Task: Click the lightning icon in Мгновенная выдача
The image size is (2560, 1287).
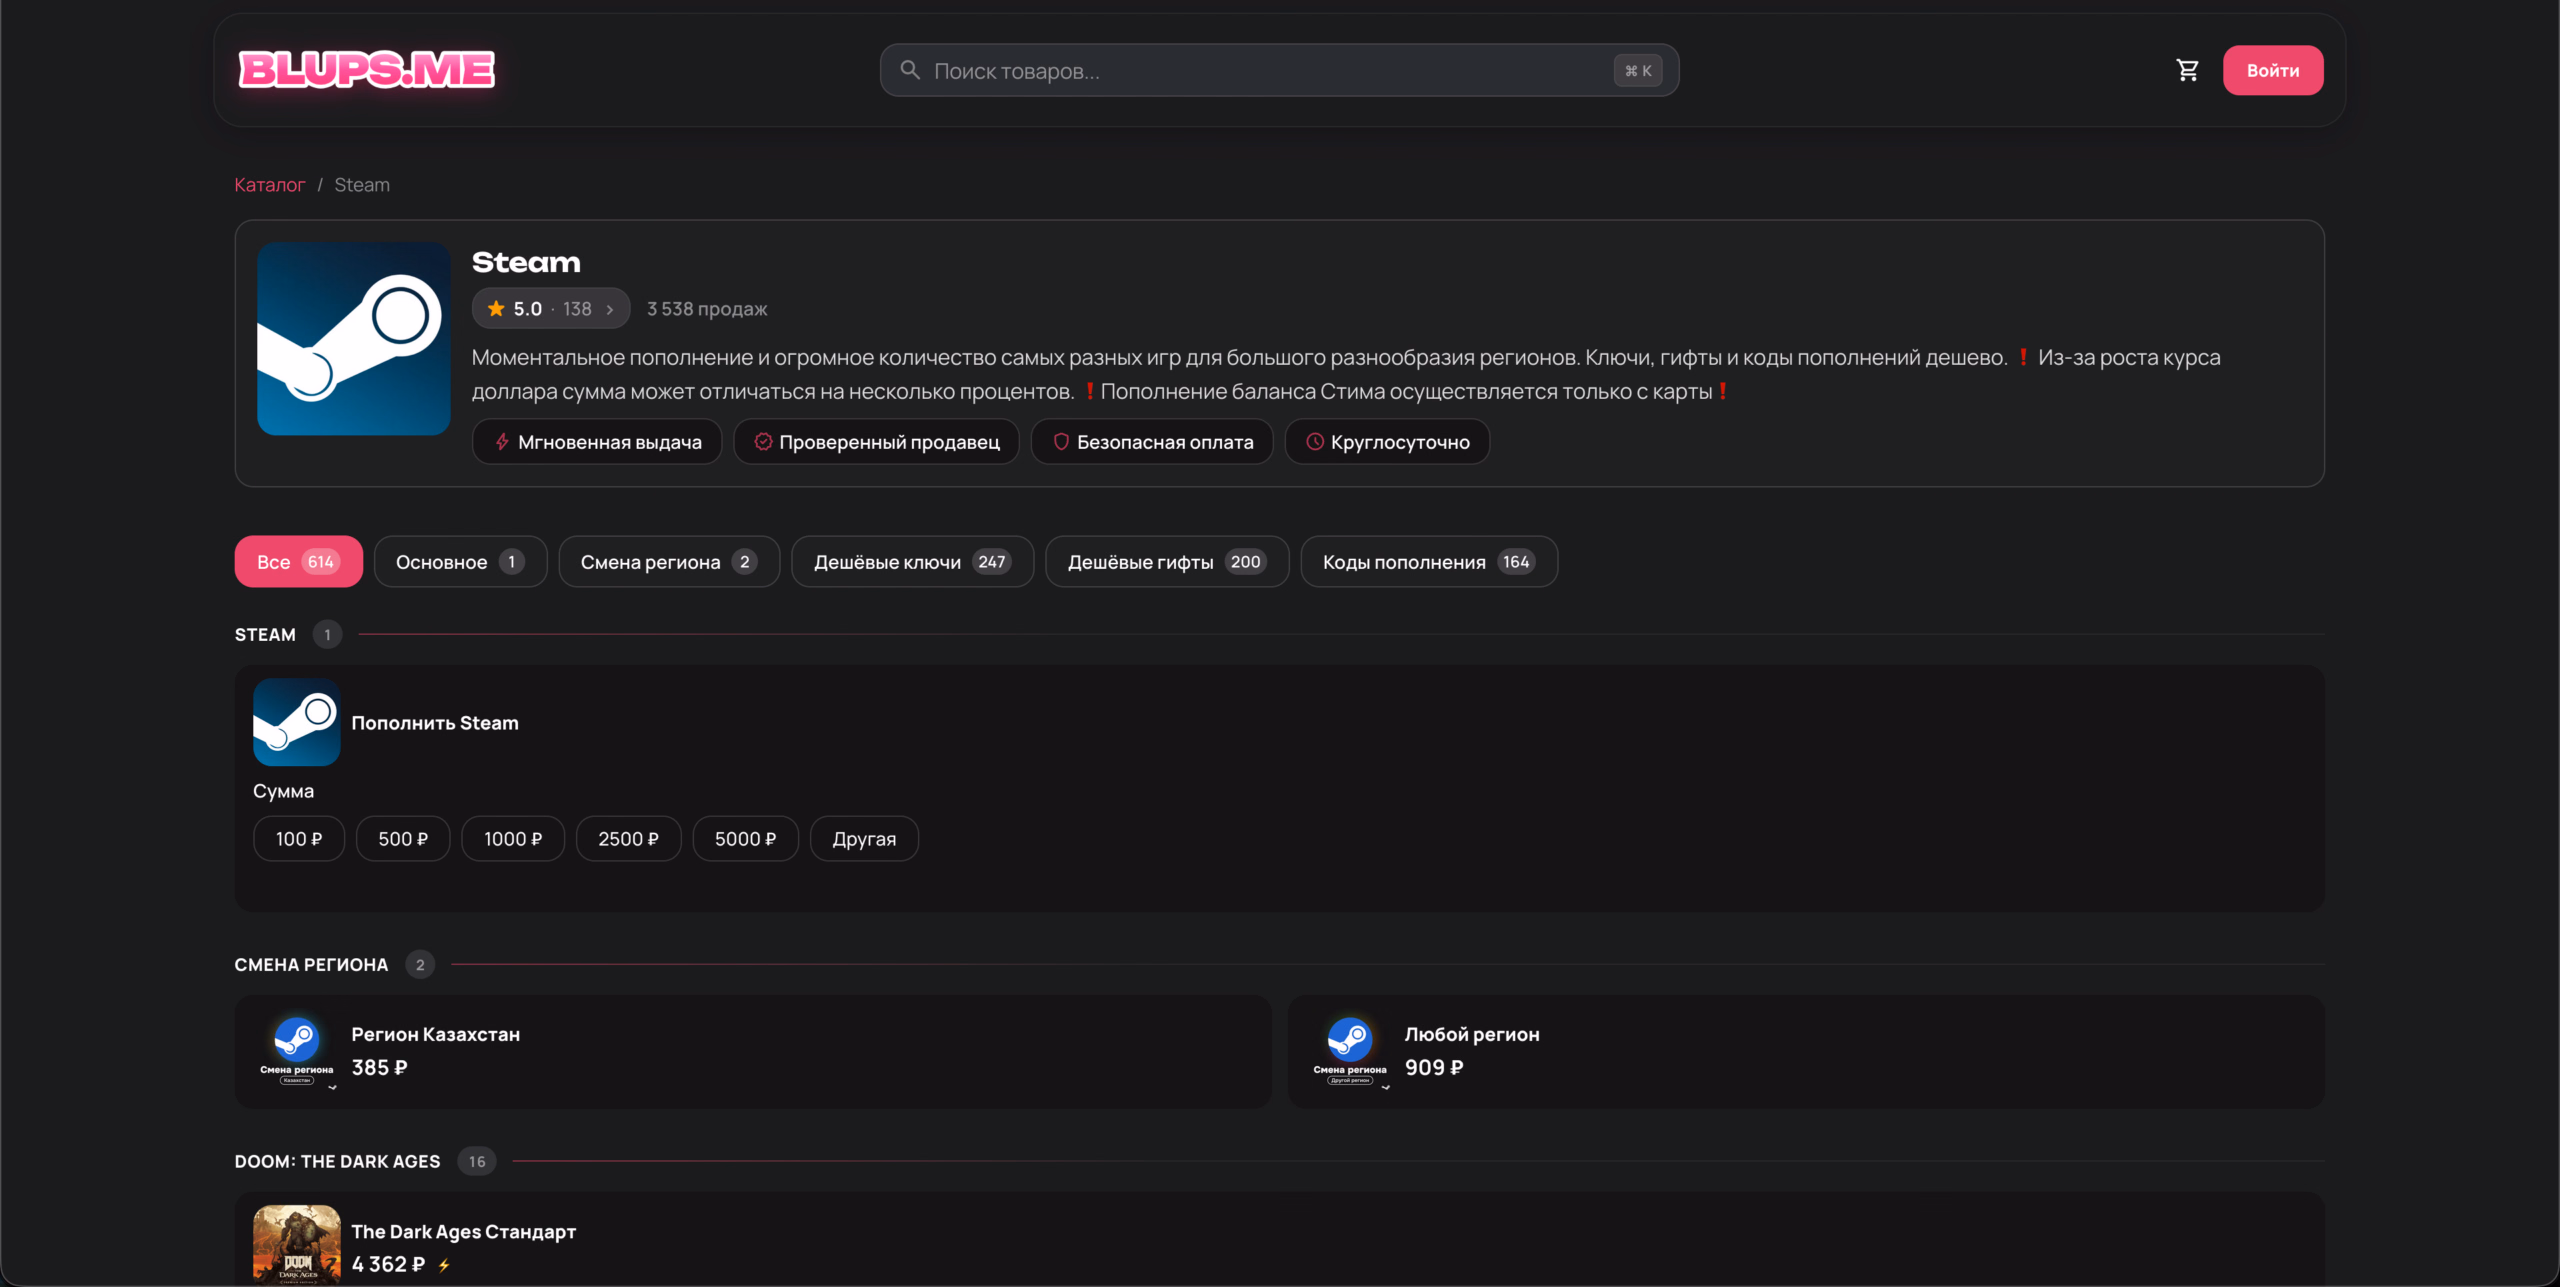Action: [x=502, y=441]
